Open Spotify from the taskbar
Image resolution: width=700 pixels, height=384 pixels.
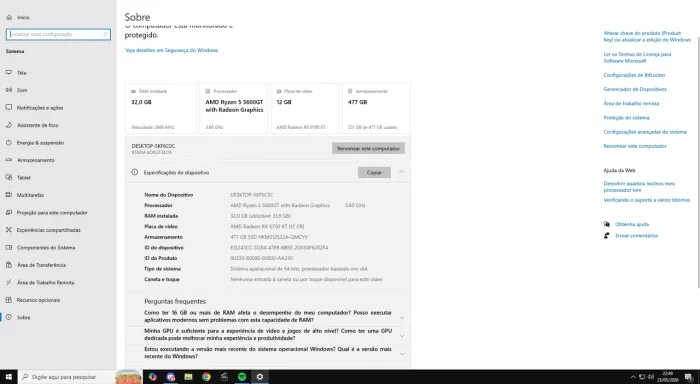(242, 377)
